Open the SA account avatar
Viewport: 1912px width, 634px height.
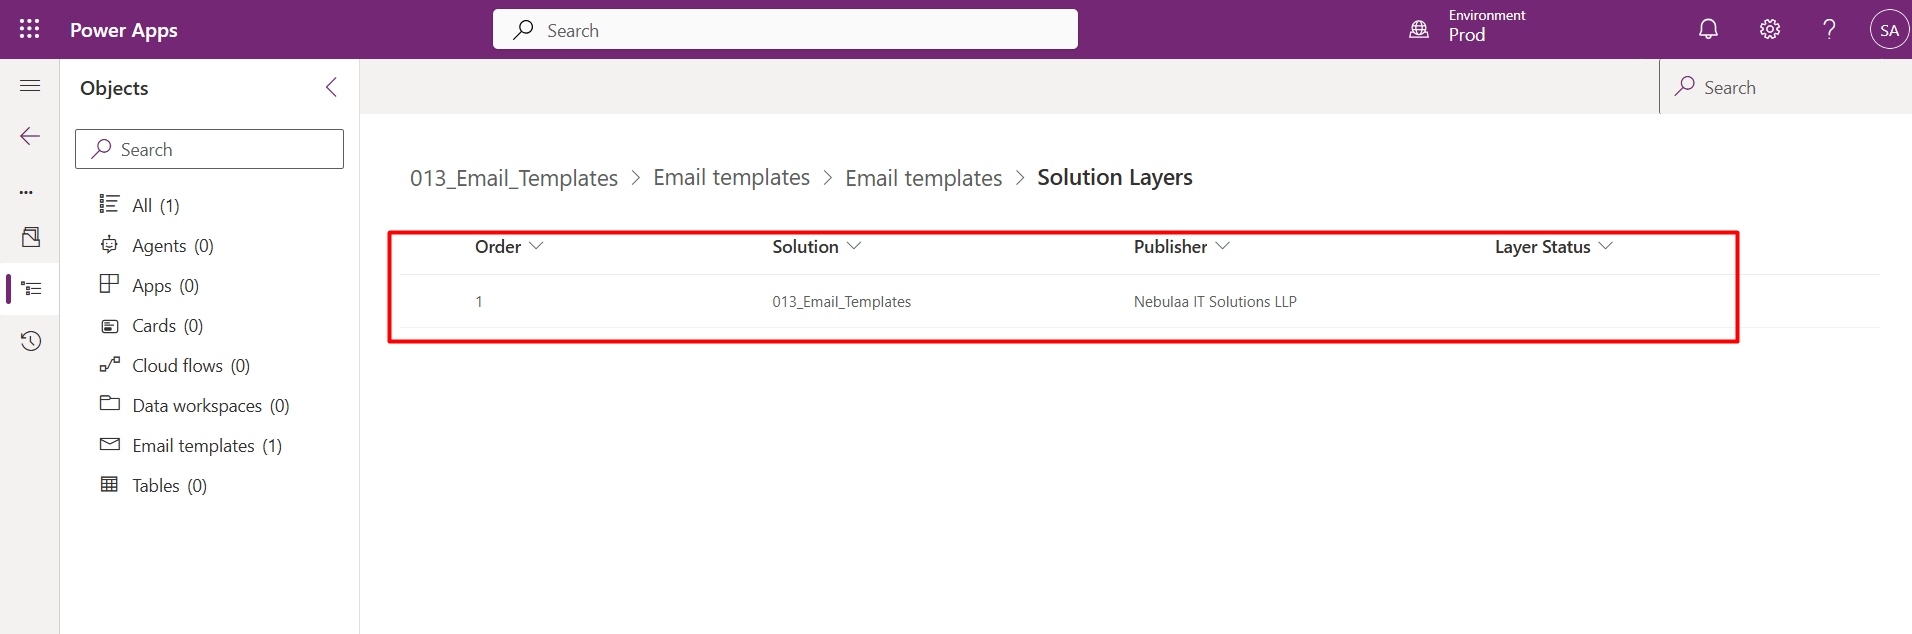(x=1889, y=30)
